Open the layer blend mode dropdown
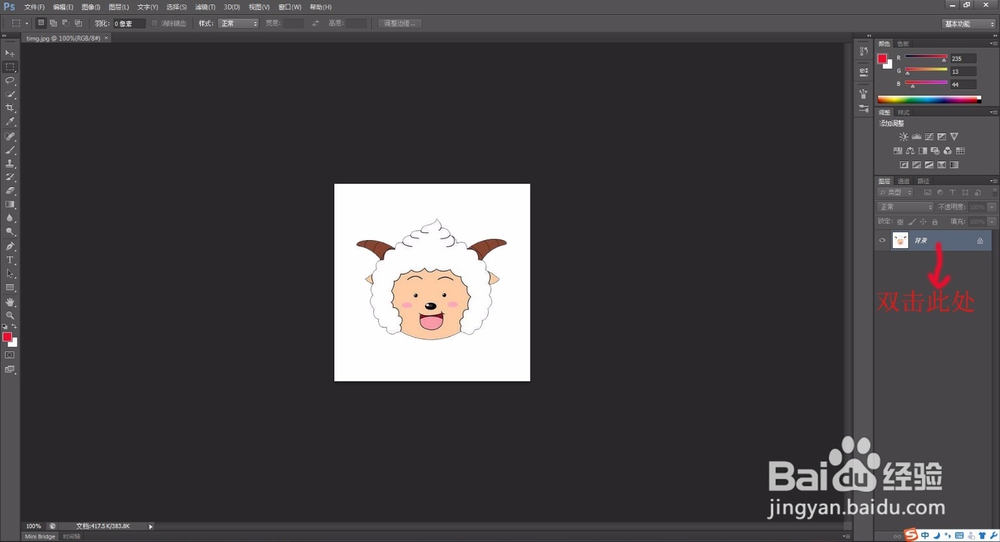The width and height of the screenshot is (1000, 542). 906,207
